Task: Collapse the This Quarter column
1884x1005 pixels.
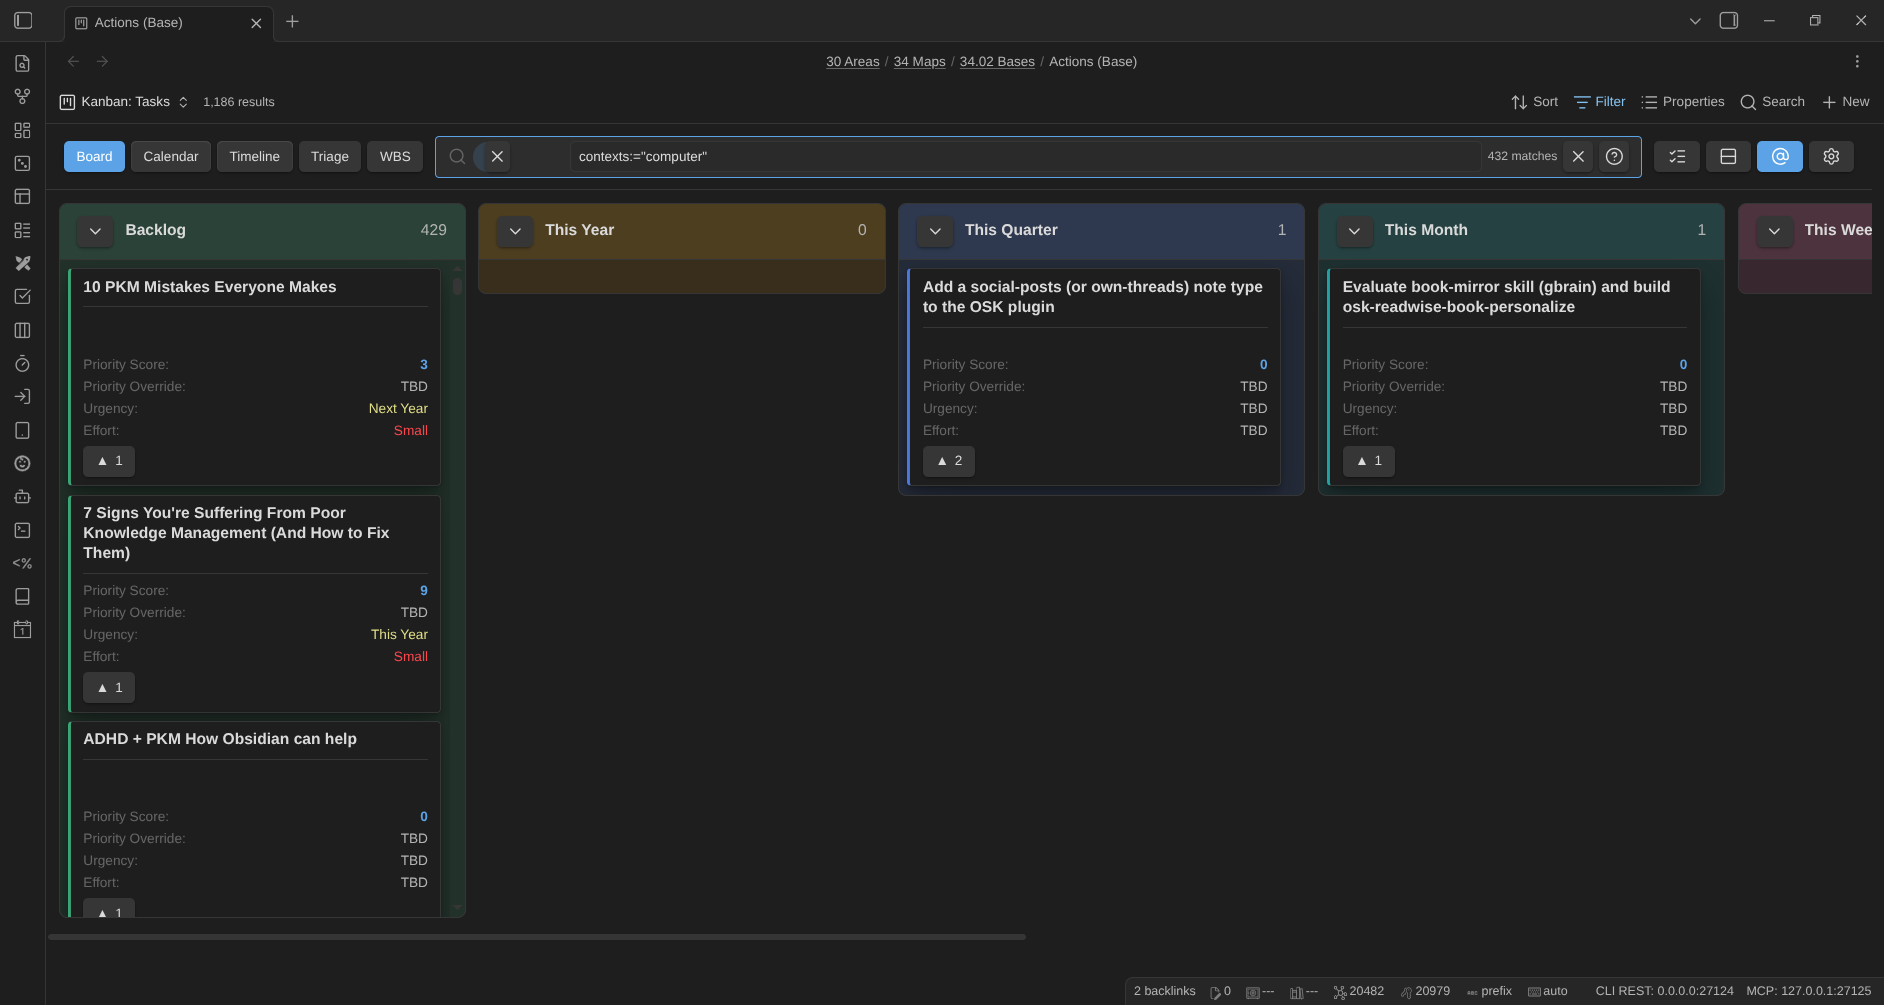Action: (935, 231)
